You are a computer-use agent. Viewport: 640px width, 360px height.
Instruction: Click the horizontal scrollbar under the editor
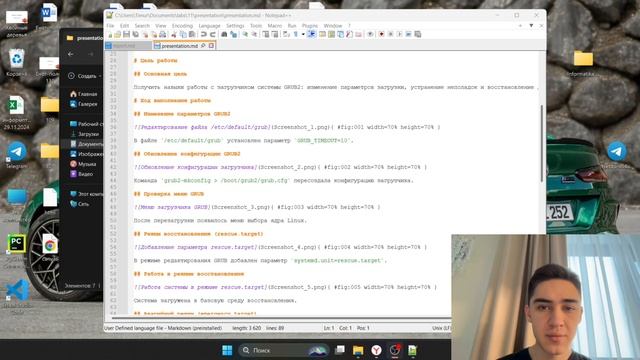(x=282, y=318)
